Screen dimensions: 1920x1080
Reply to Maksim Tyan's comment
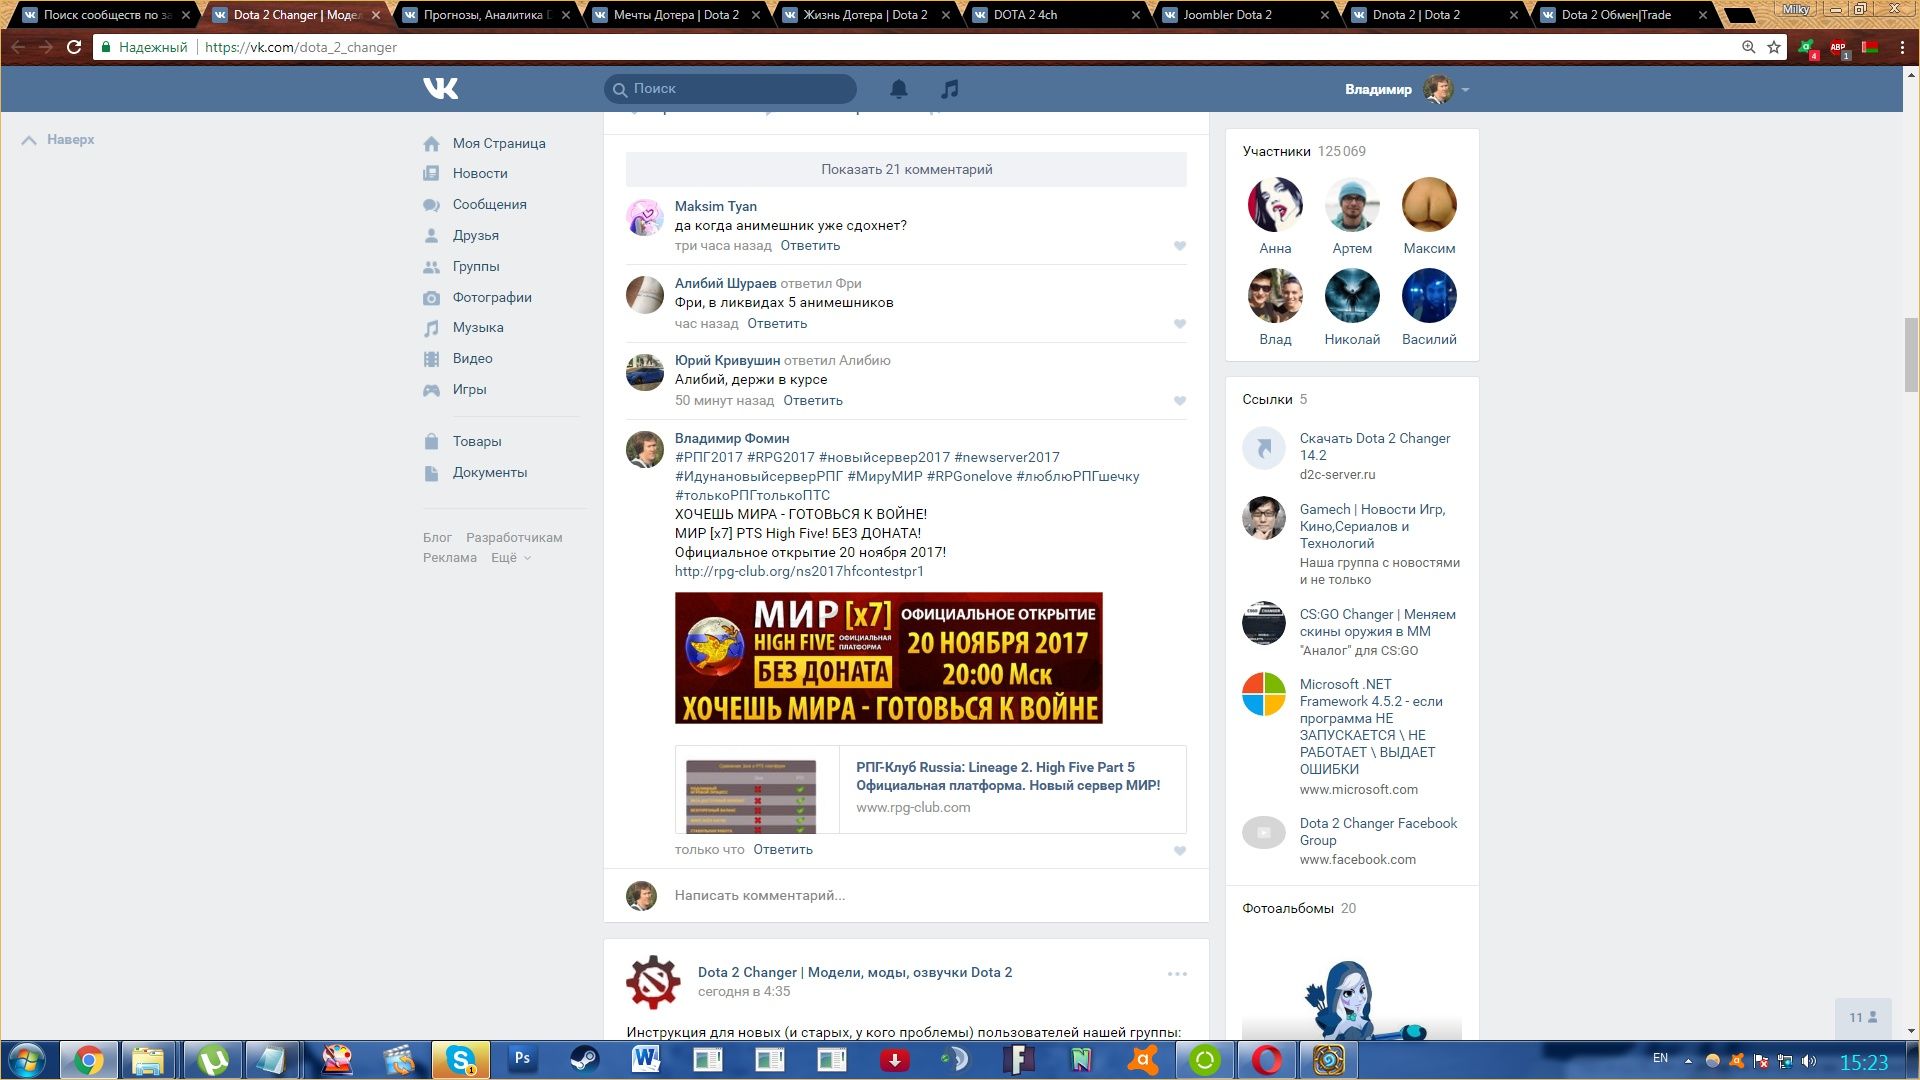810,246
